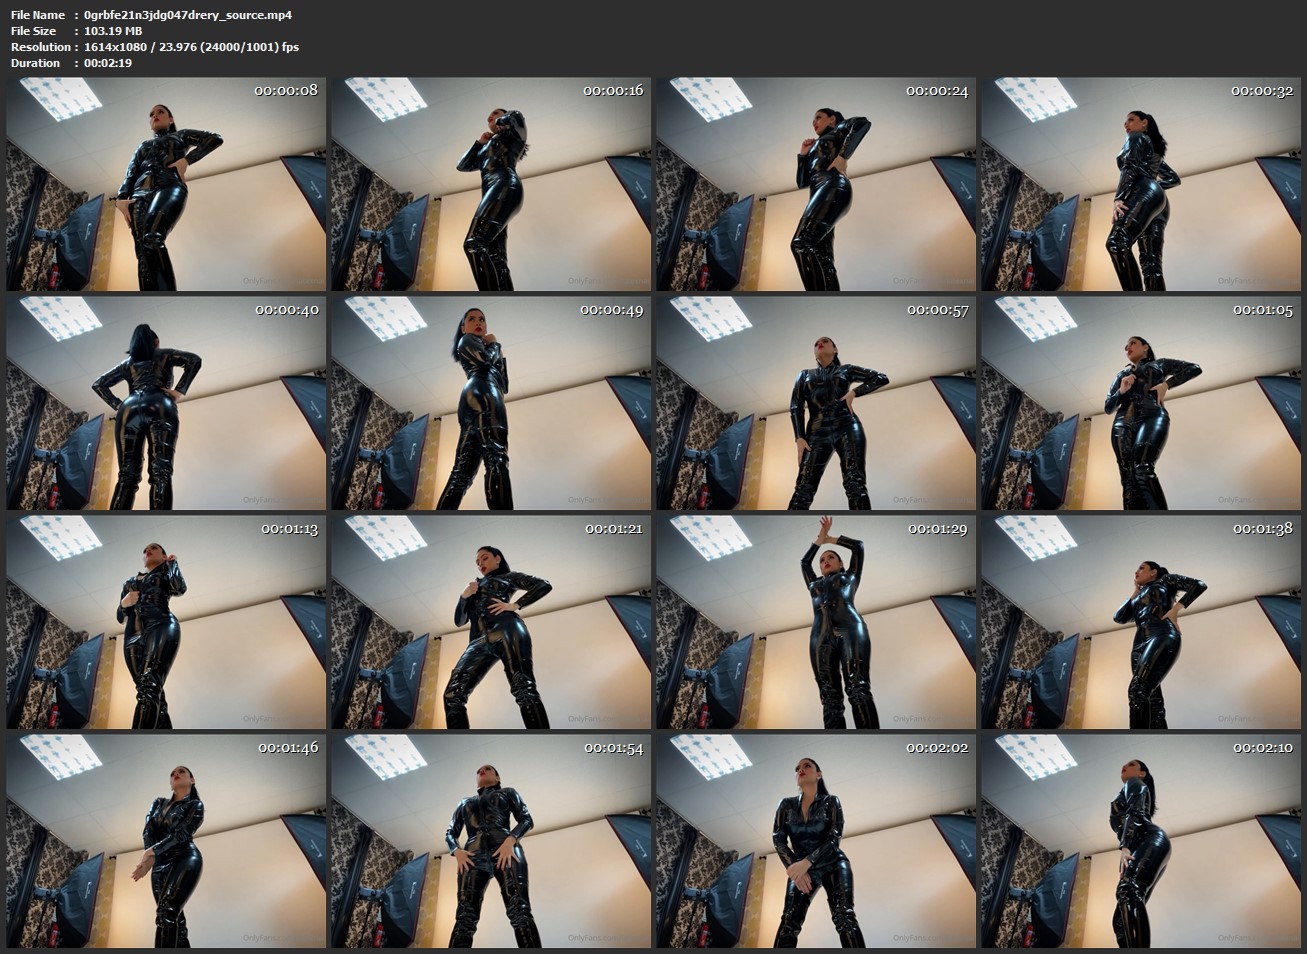Select the frame at 00:01:54
Image resolution: width=1307 pixels, height=954 pixels.
pos(491,841)
